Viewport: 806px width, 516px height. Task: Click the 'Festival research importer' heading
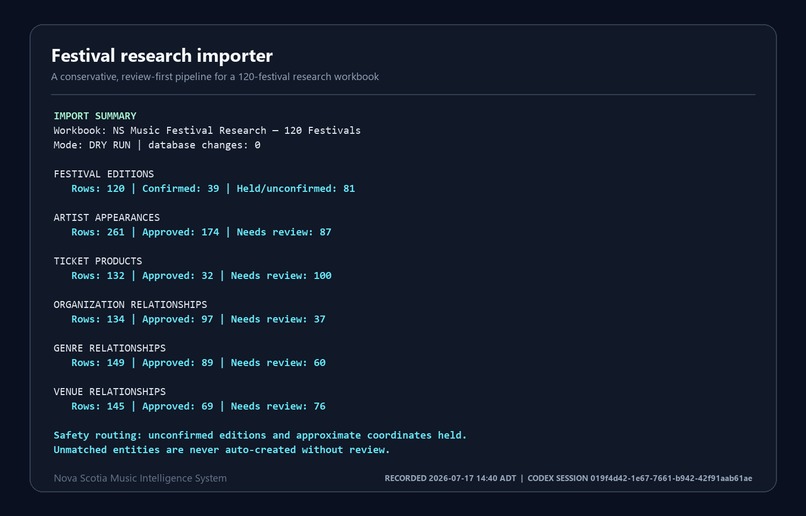coord(162,56)
